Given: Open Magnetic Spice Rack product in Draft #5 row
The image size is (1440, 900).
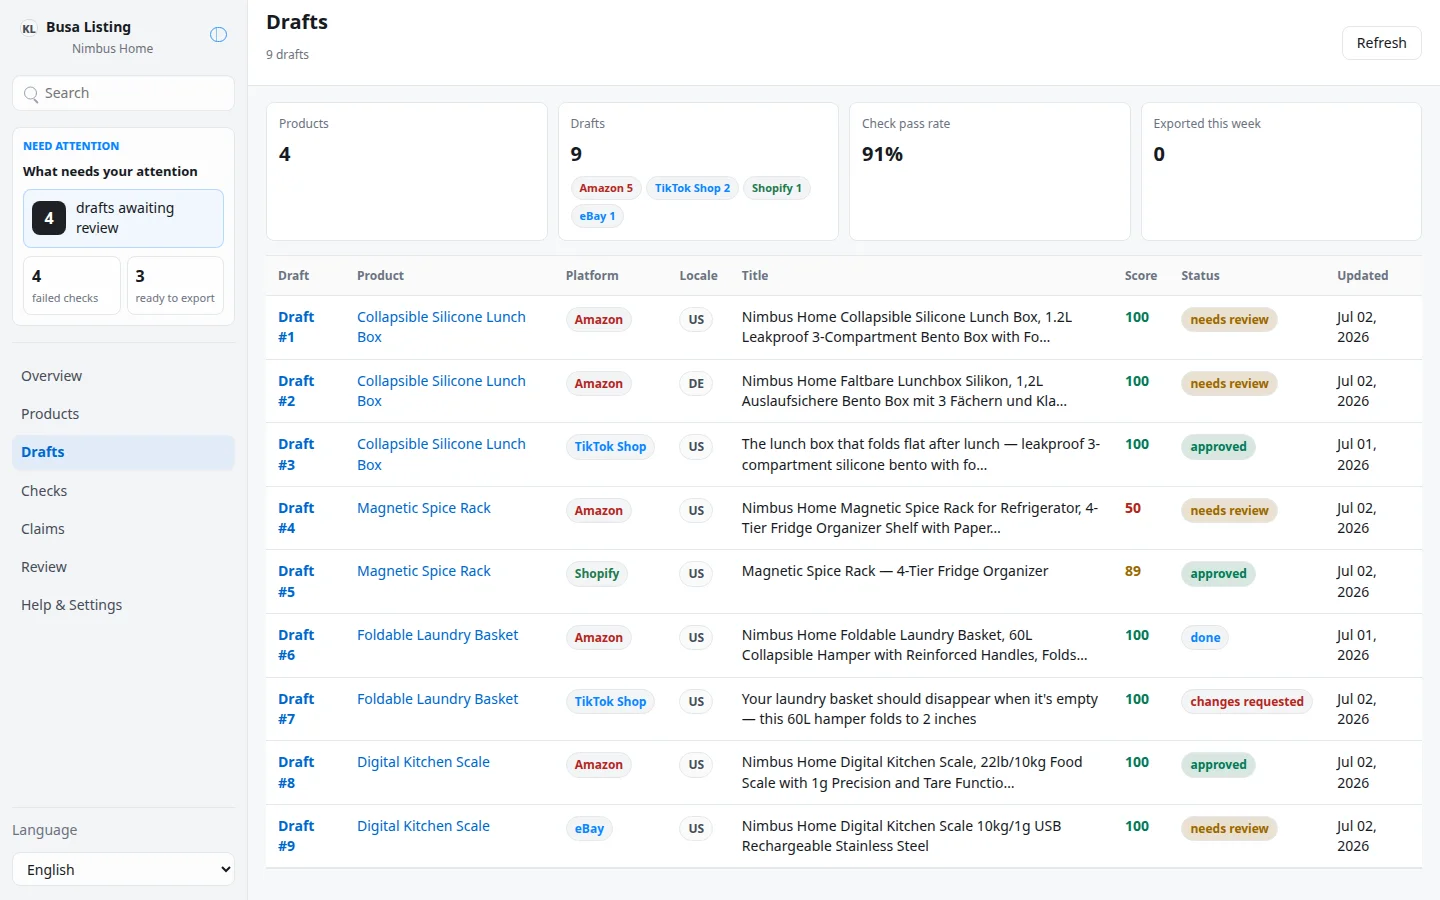Looking at the screenshot, I should (424, 571).
